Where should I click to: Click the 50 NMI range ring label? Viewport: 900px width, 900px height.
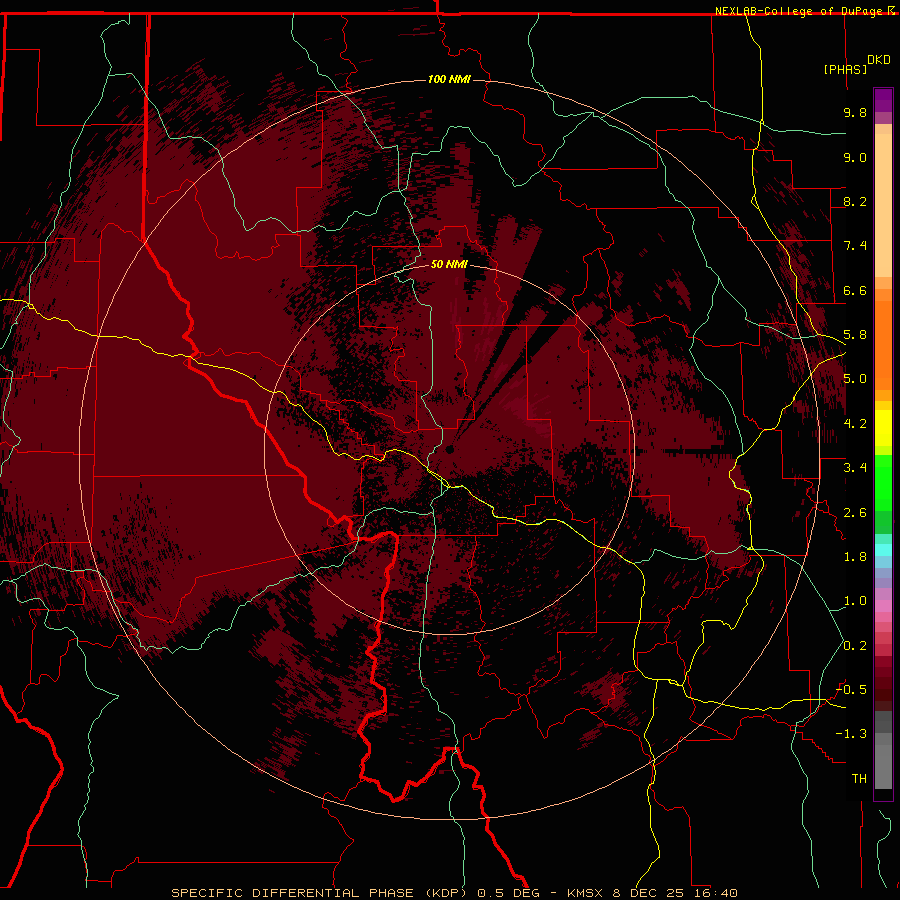(449, 264)
